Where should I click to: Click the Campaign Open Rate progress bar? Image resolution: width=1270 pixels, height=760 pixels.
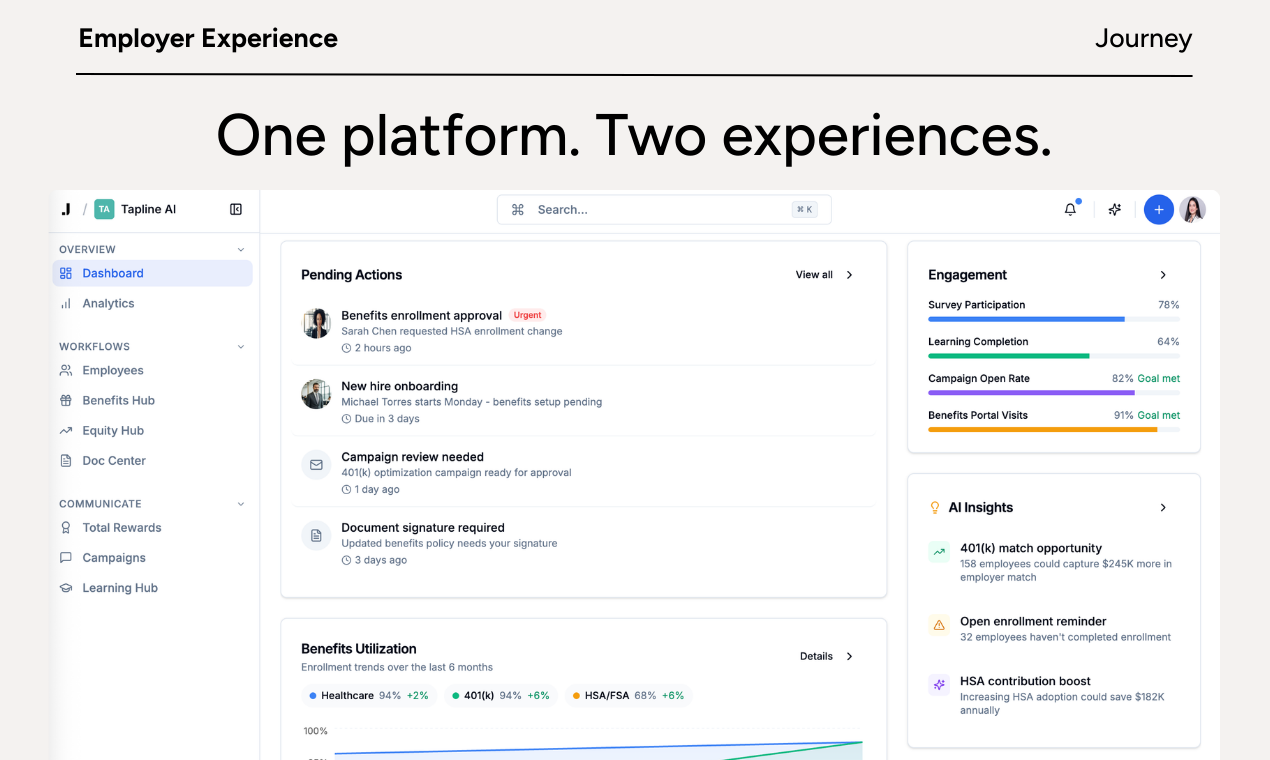click(x=1054, y=393)
